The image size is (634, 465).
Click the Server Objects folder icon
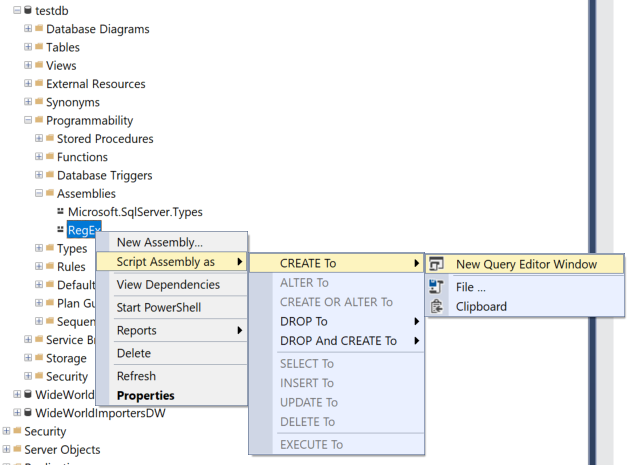(x=17, y=450)
